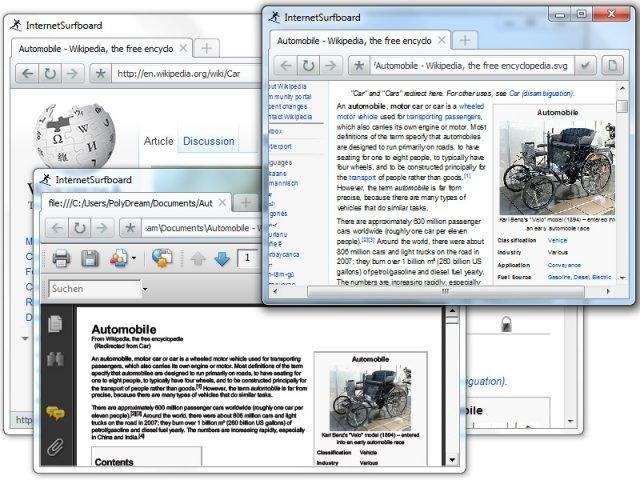Click the en.wikipedia.org/wiki/Car address field
This screenshot has width=640, height=480.
click(186, 73)
